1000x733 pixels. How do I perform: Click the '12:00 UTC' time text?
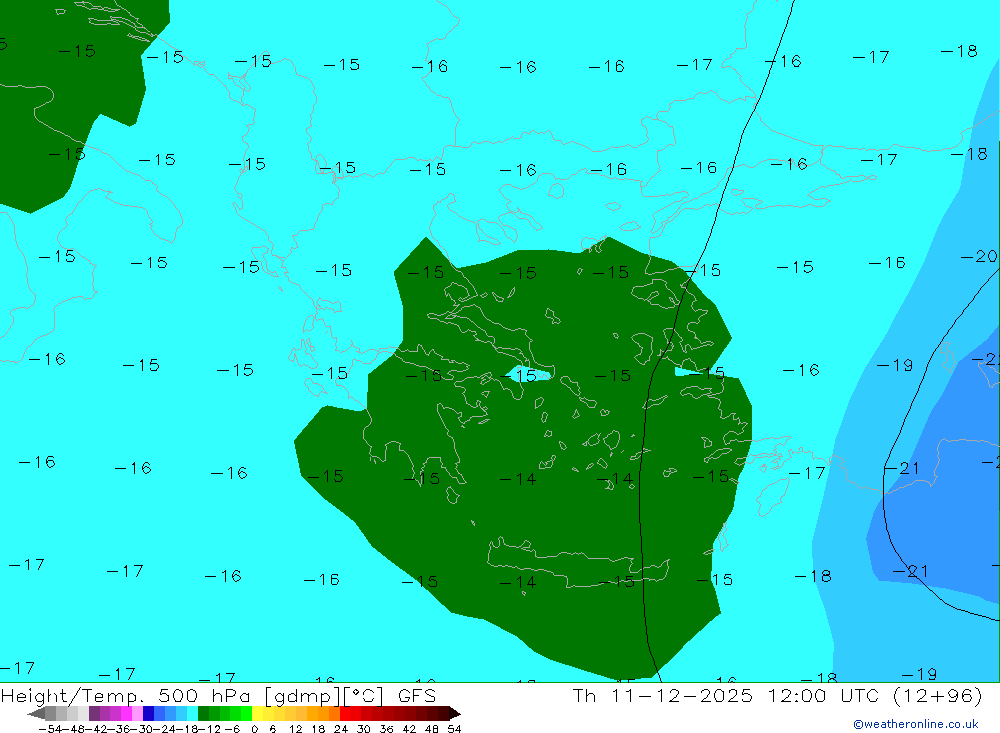point(823,695)
